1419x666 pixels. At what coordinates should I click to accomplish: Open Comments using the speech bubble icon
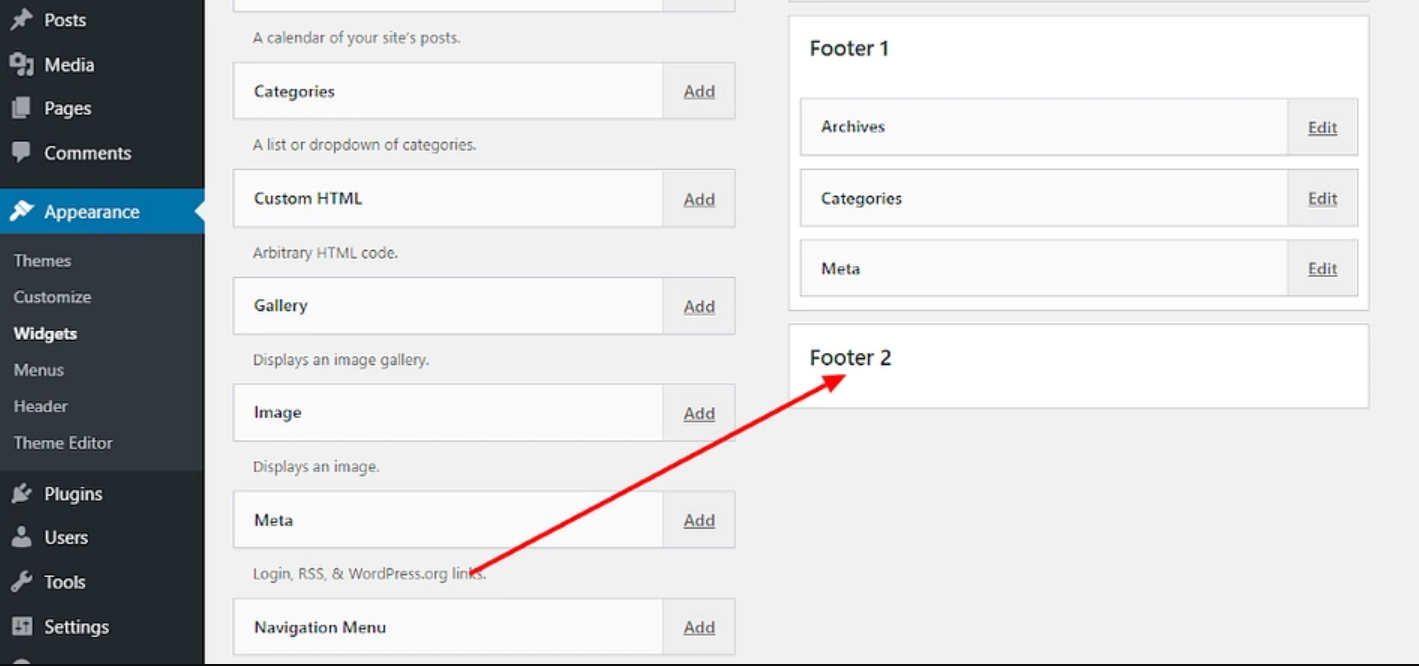point(20,152)
